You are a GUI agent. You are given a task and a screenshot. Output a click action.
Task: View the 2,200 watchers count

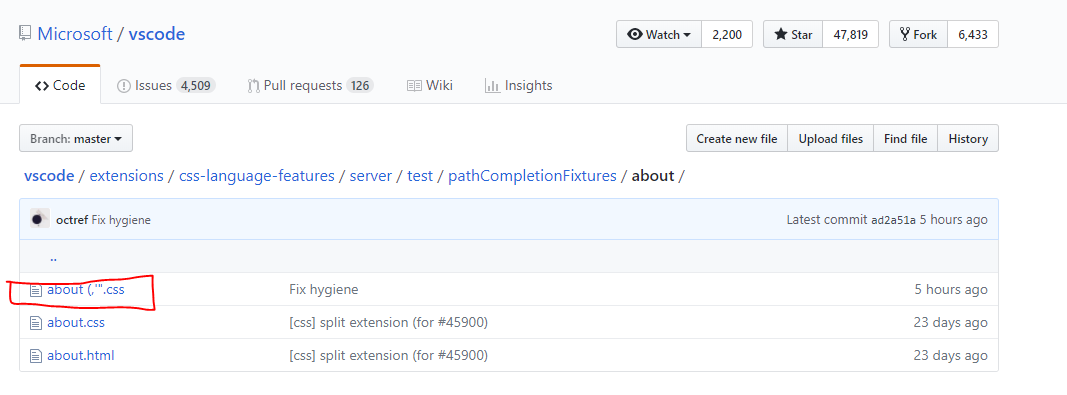tap(727, 35)
